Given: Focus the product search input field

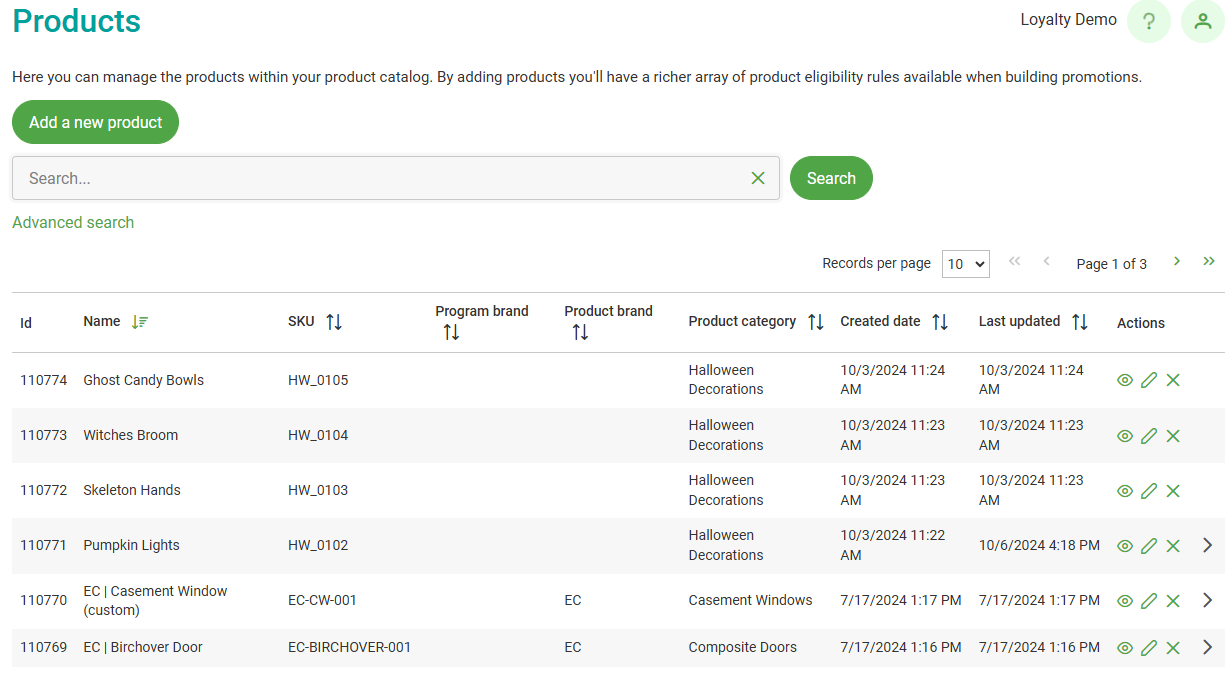Looking at the screenshot, I should pyautogui.click(x=380, y=178).
